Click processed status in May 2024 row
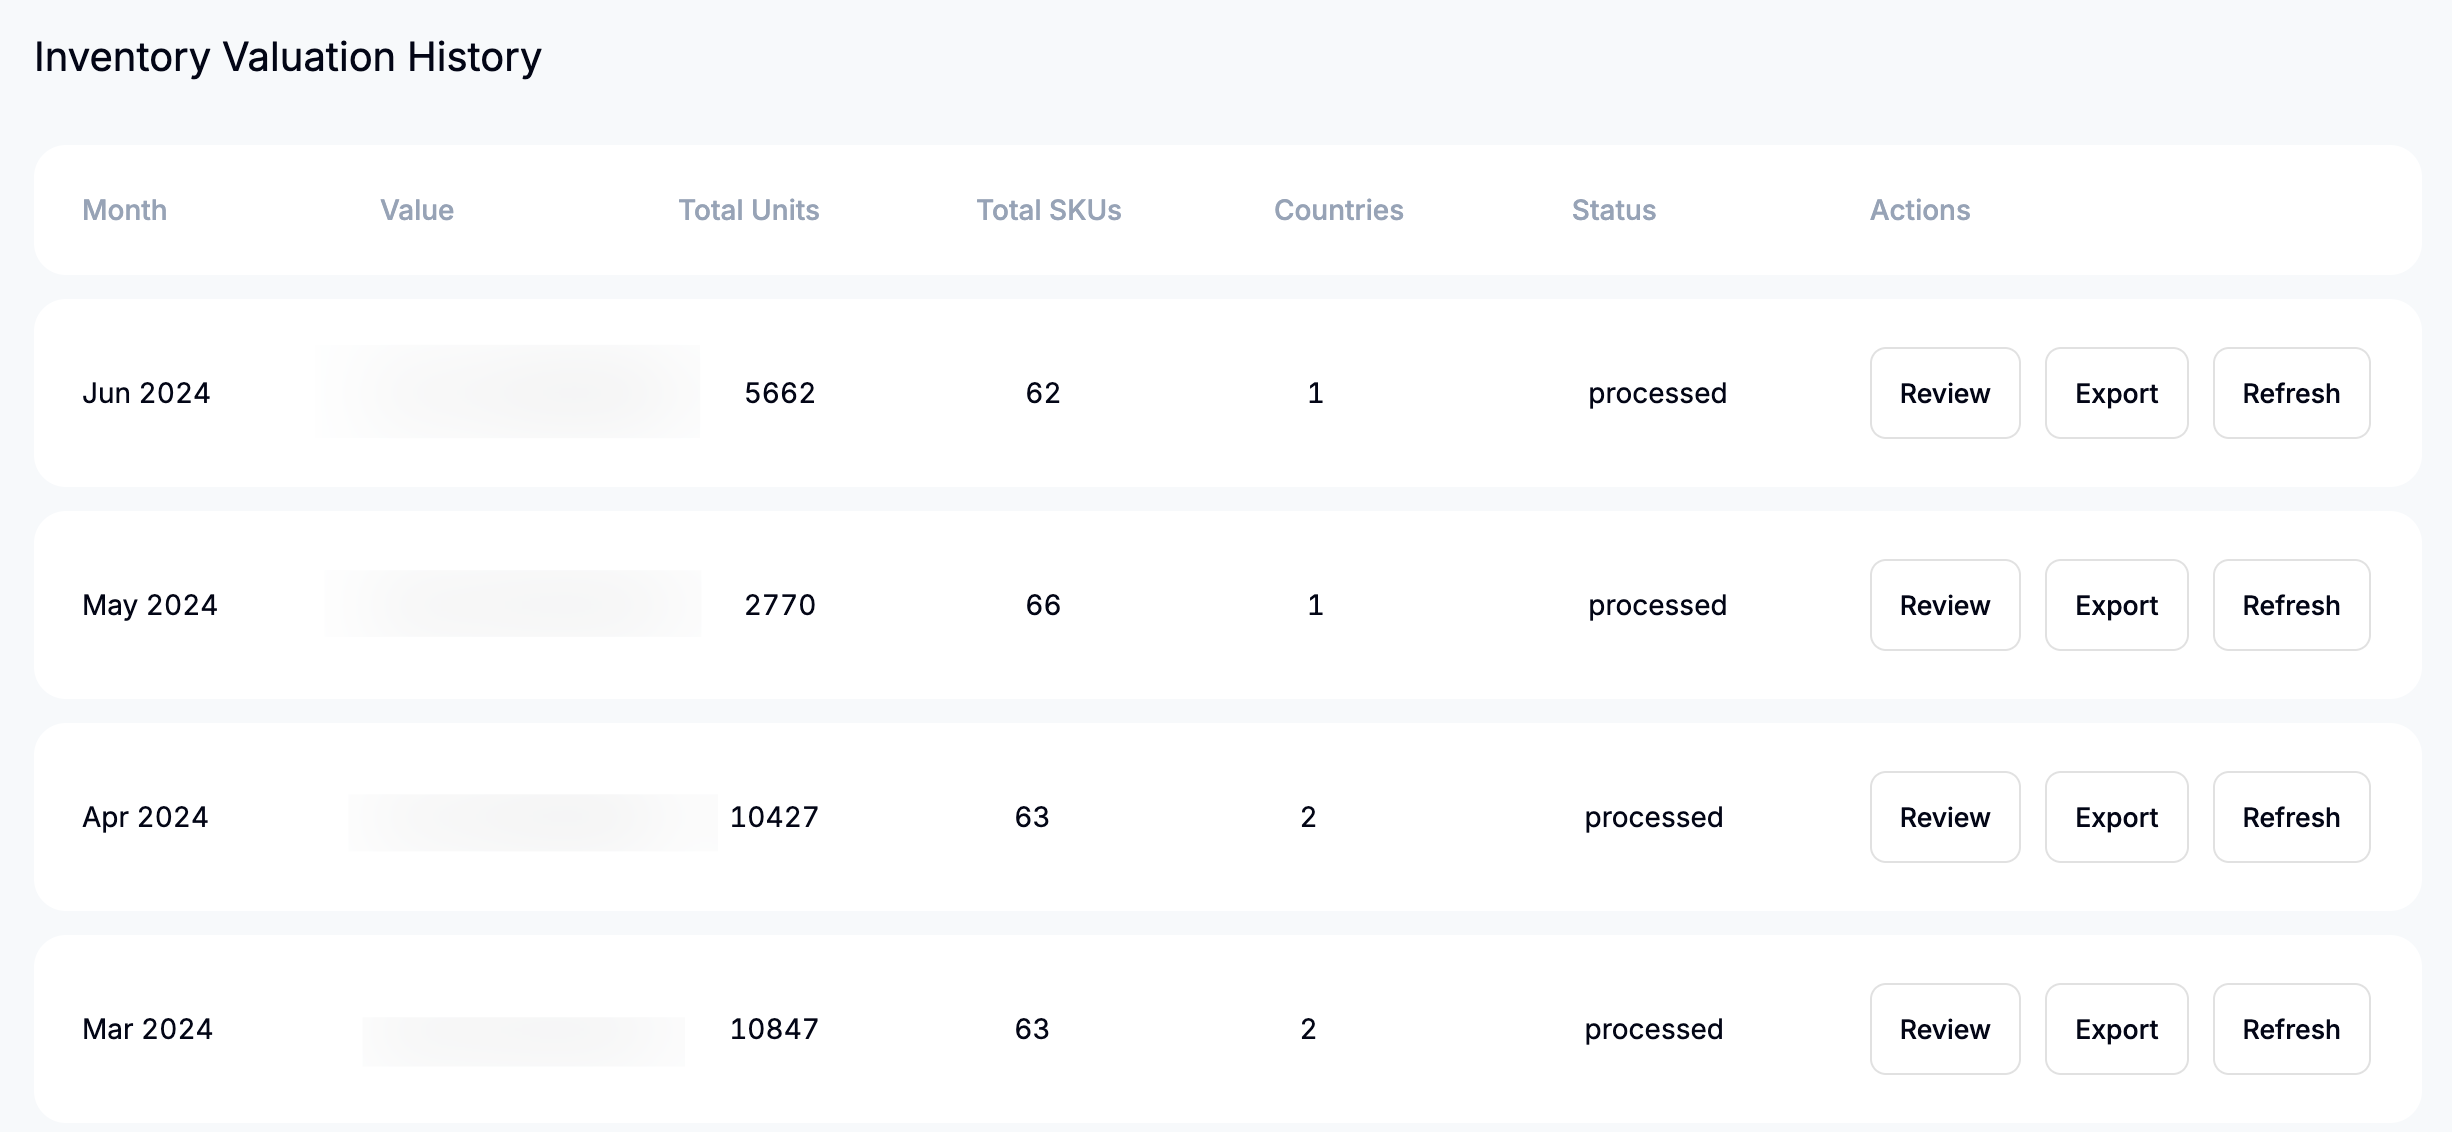 pyautogui.click(x=1657, y=606)
